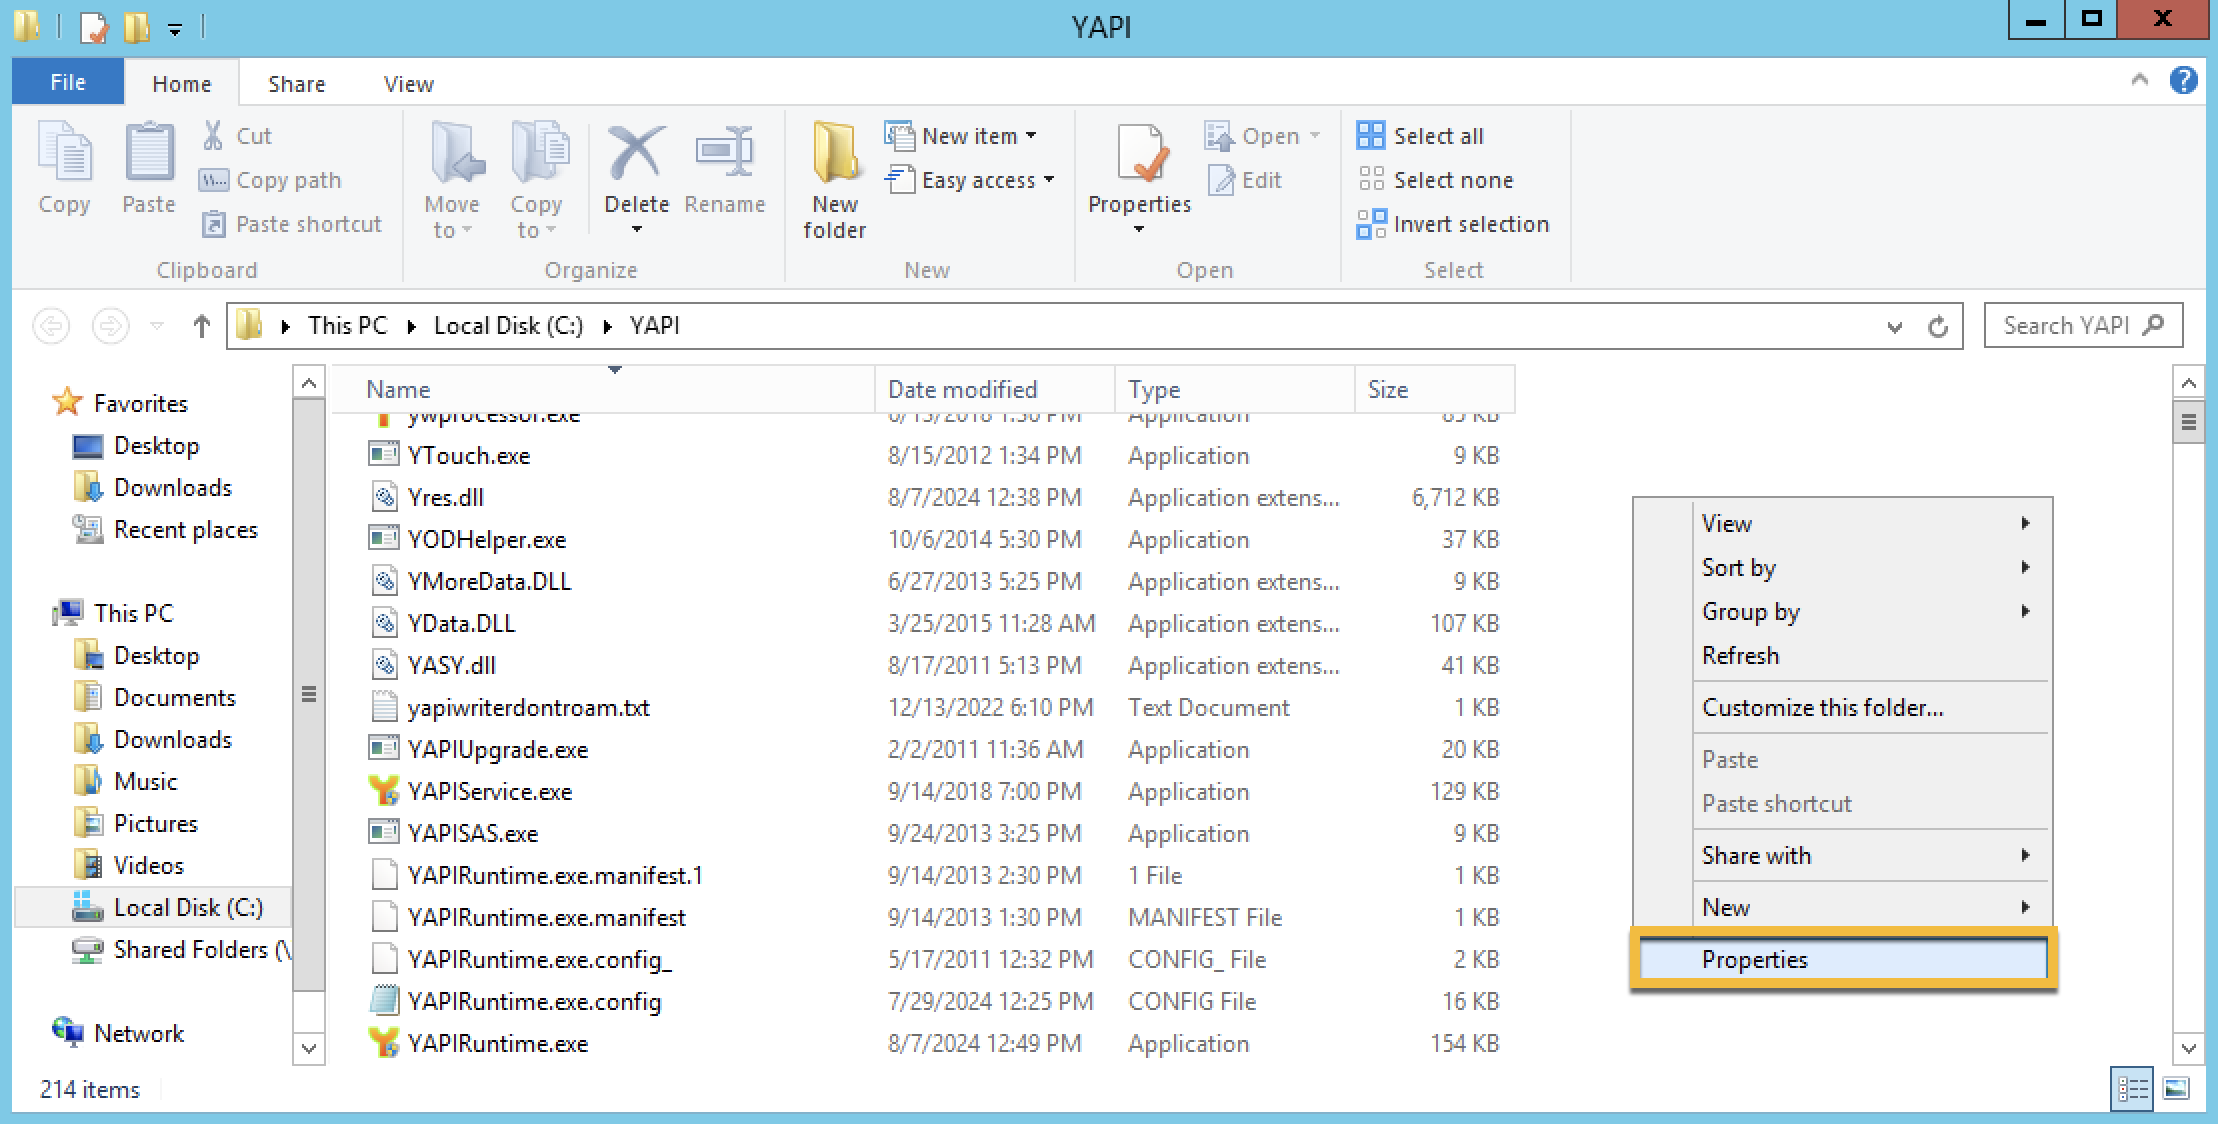The height and width of the screenshot is (1124, 2218).
Task: Create a New folder from ribbon
Action: (x=834, y=180)
